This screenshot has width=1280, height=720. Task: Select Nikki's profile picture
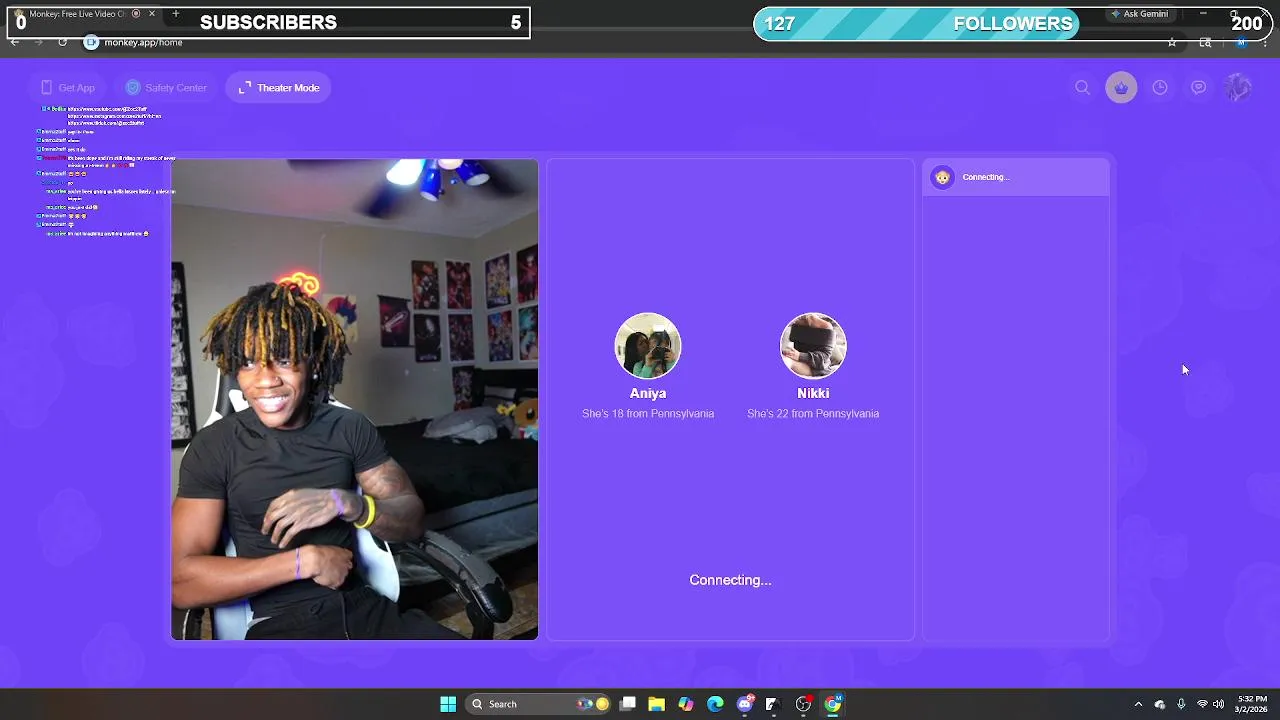pos(813,346)
